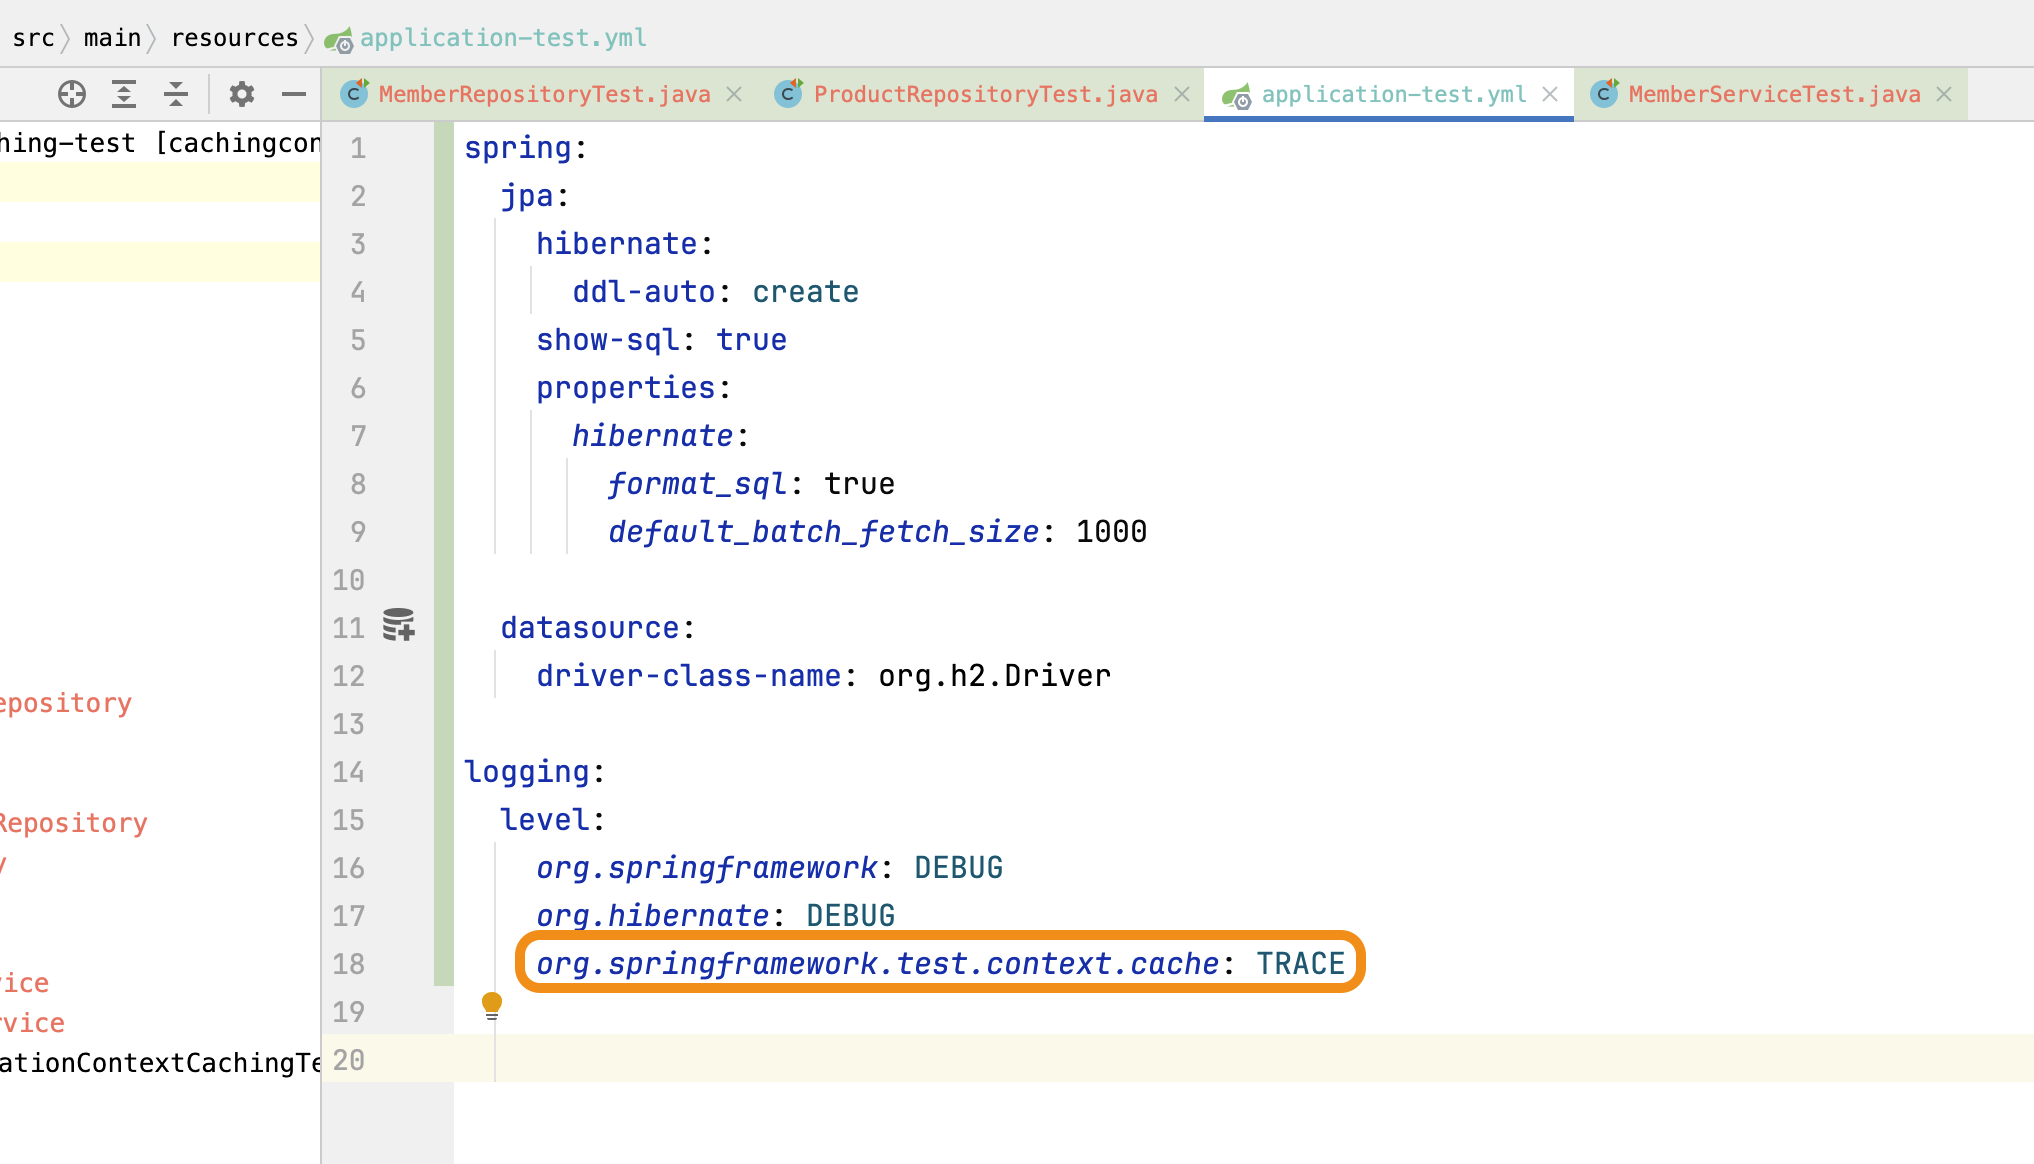
Task: Click the org.springframework logging key on line 16
Action: click(x=706, y=868)
